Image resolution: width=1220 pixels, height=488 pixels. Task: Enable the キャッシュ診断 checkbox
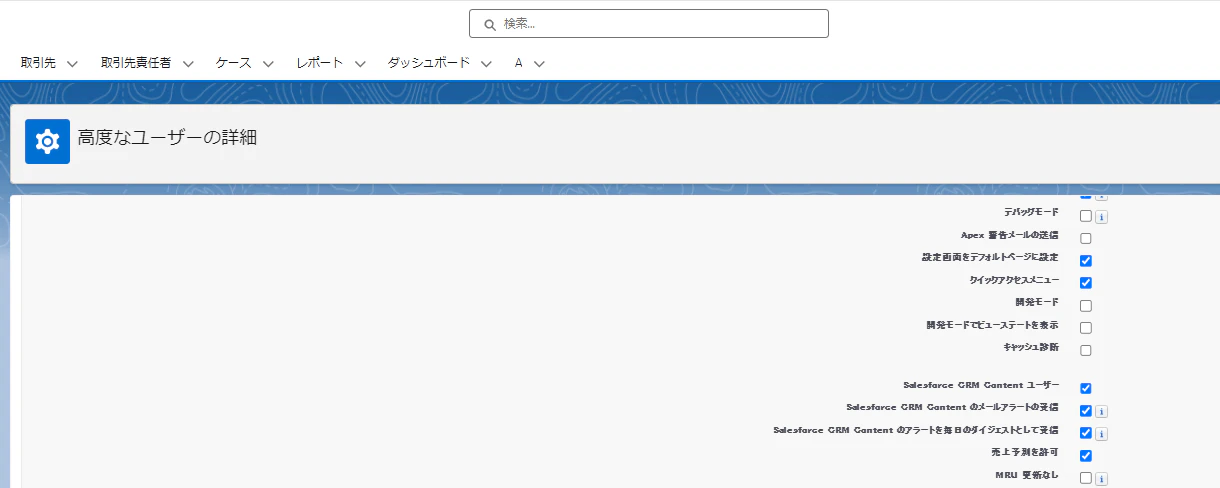[x=1086, y=351]
